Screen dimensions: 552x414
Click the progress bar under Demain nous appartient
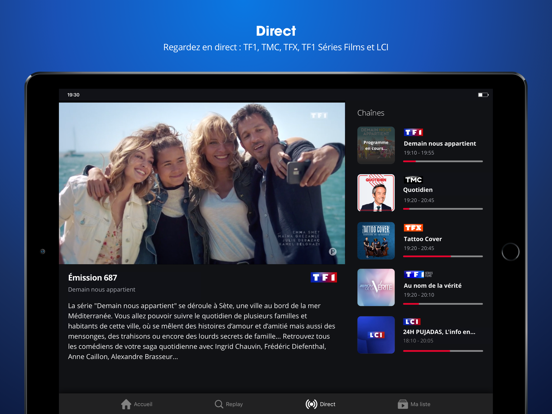pyautogui.click(x=443, y=161)
